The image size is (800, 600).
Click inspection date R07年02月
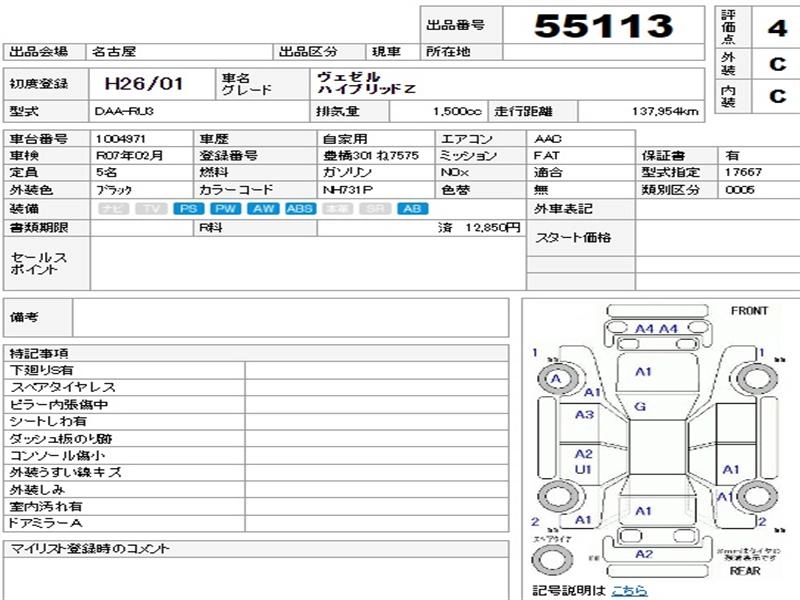130,156
